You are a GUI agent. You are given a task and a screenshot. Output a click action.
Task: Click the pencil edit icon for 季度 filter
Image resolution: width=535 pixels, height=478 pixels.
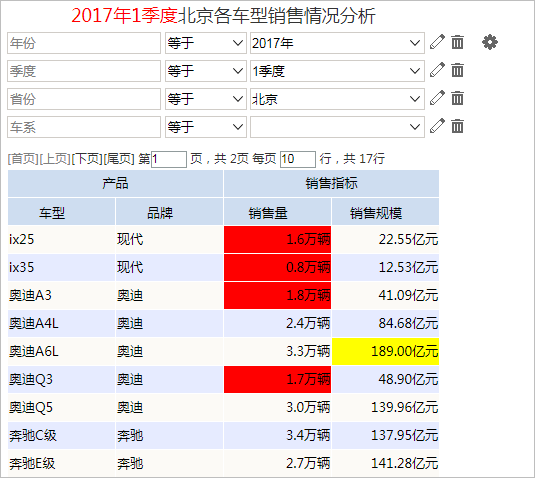[437, 70]
